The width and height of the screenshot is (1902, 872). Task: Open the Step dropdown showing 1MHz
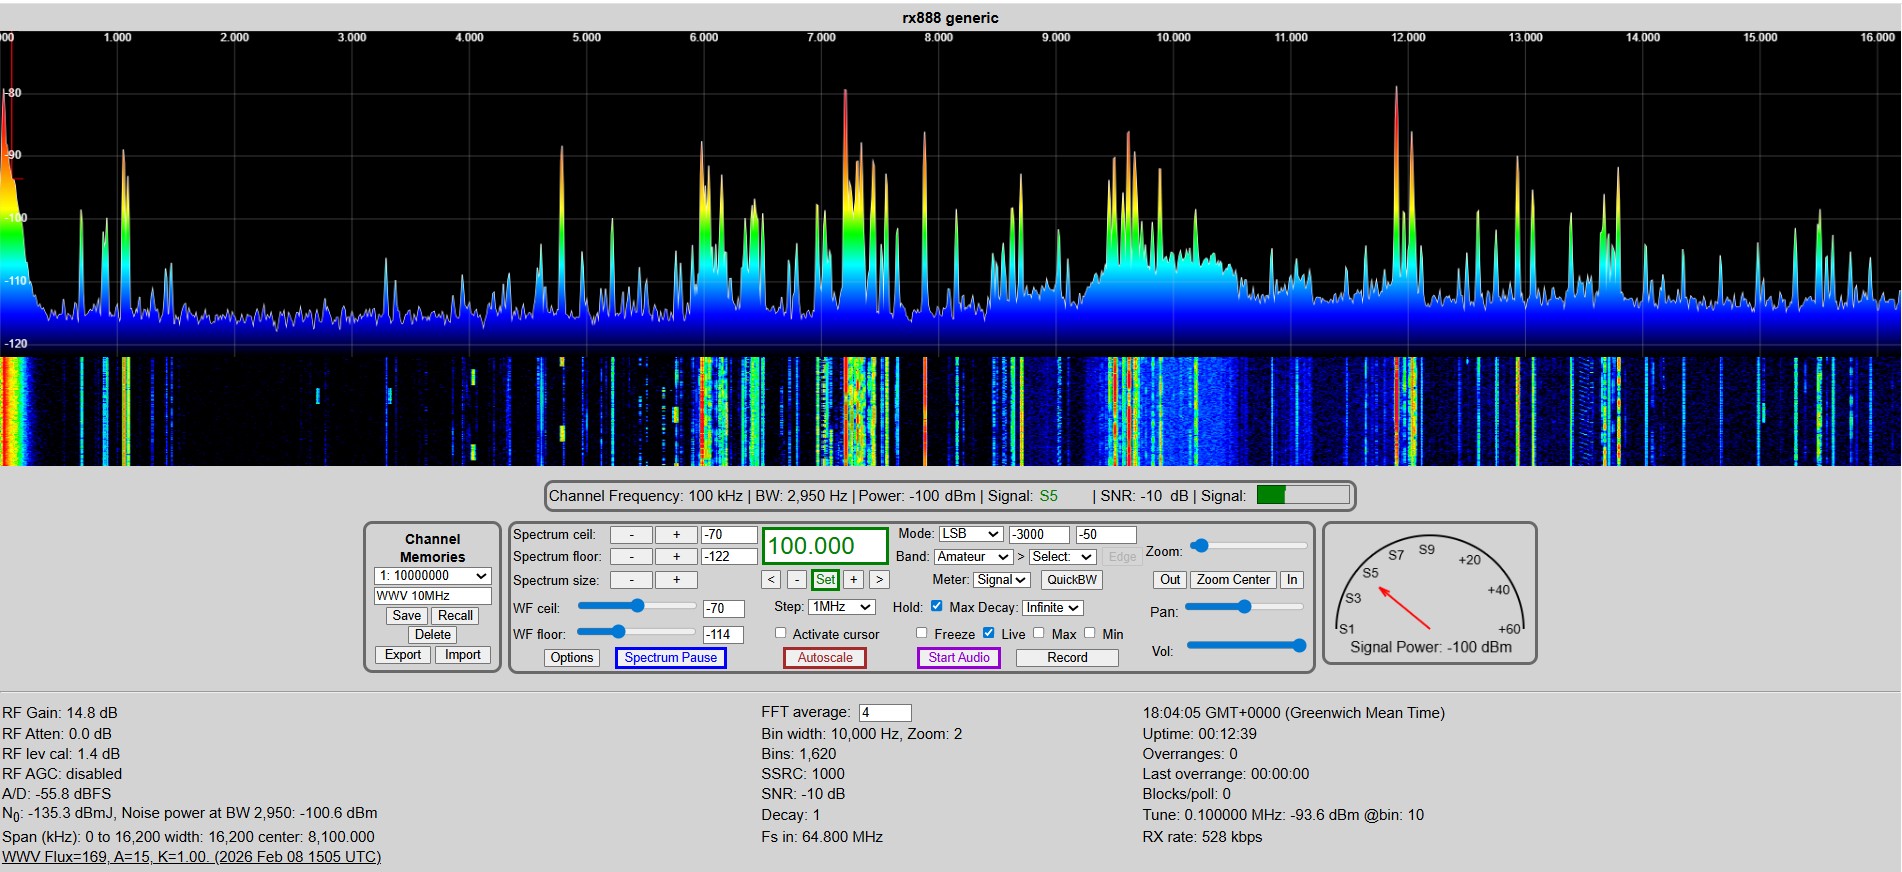point(842,607)
